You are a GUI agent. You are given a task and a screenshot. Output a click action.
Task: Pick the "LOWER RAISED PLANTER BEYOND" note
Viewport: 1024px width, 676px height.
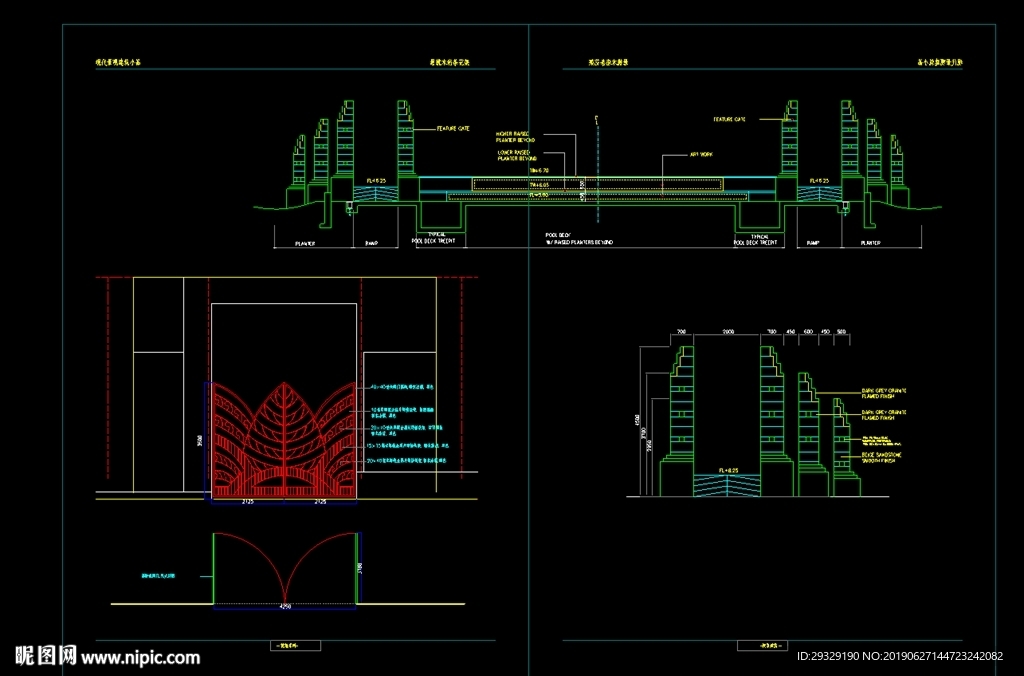point(517,155)
